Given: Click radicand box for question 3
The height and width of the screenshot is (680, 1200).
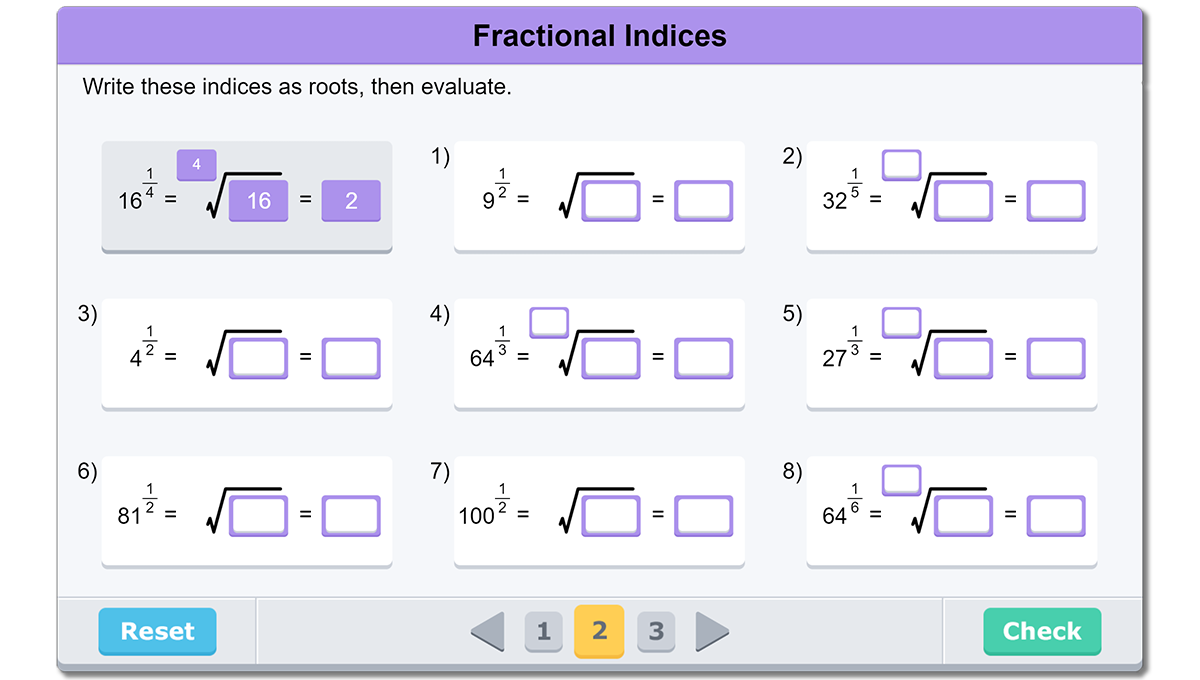Looking at the screenshot, I should 258,359.
